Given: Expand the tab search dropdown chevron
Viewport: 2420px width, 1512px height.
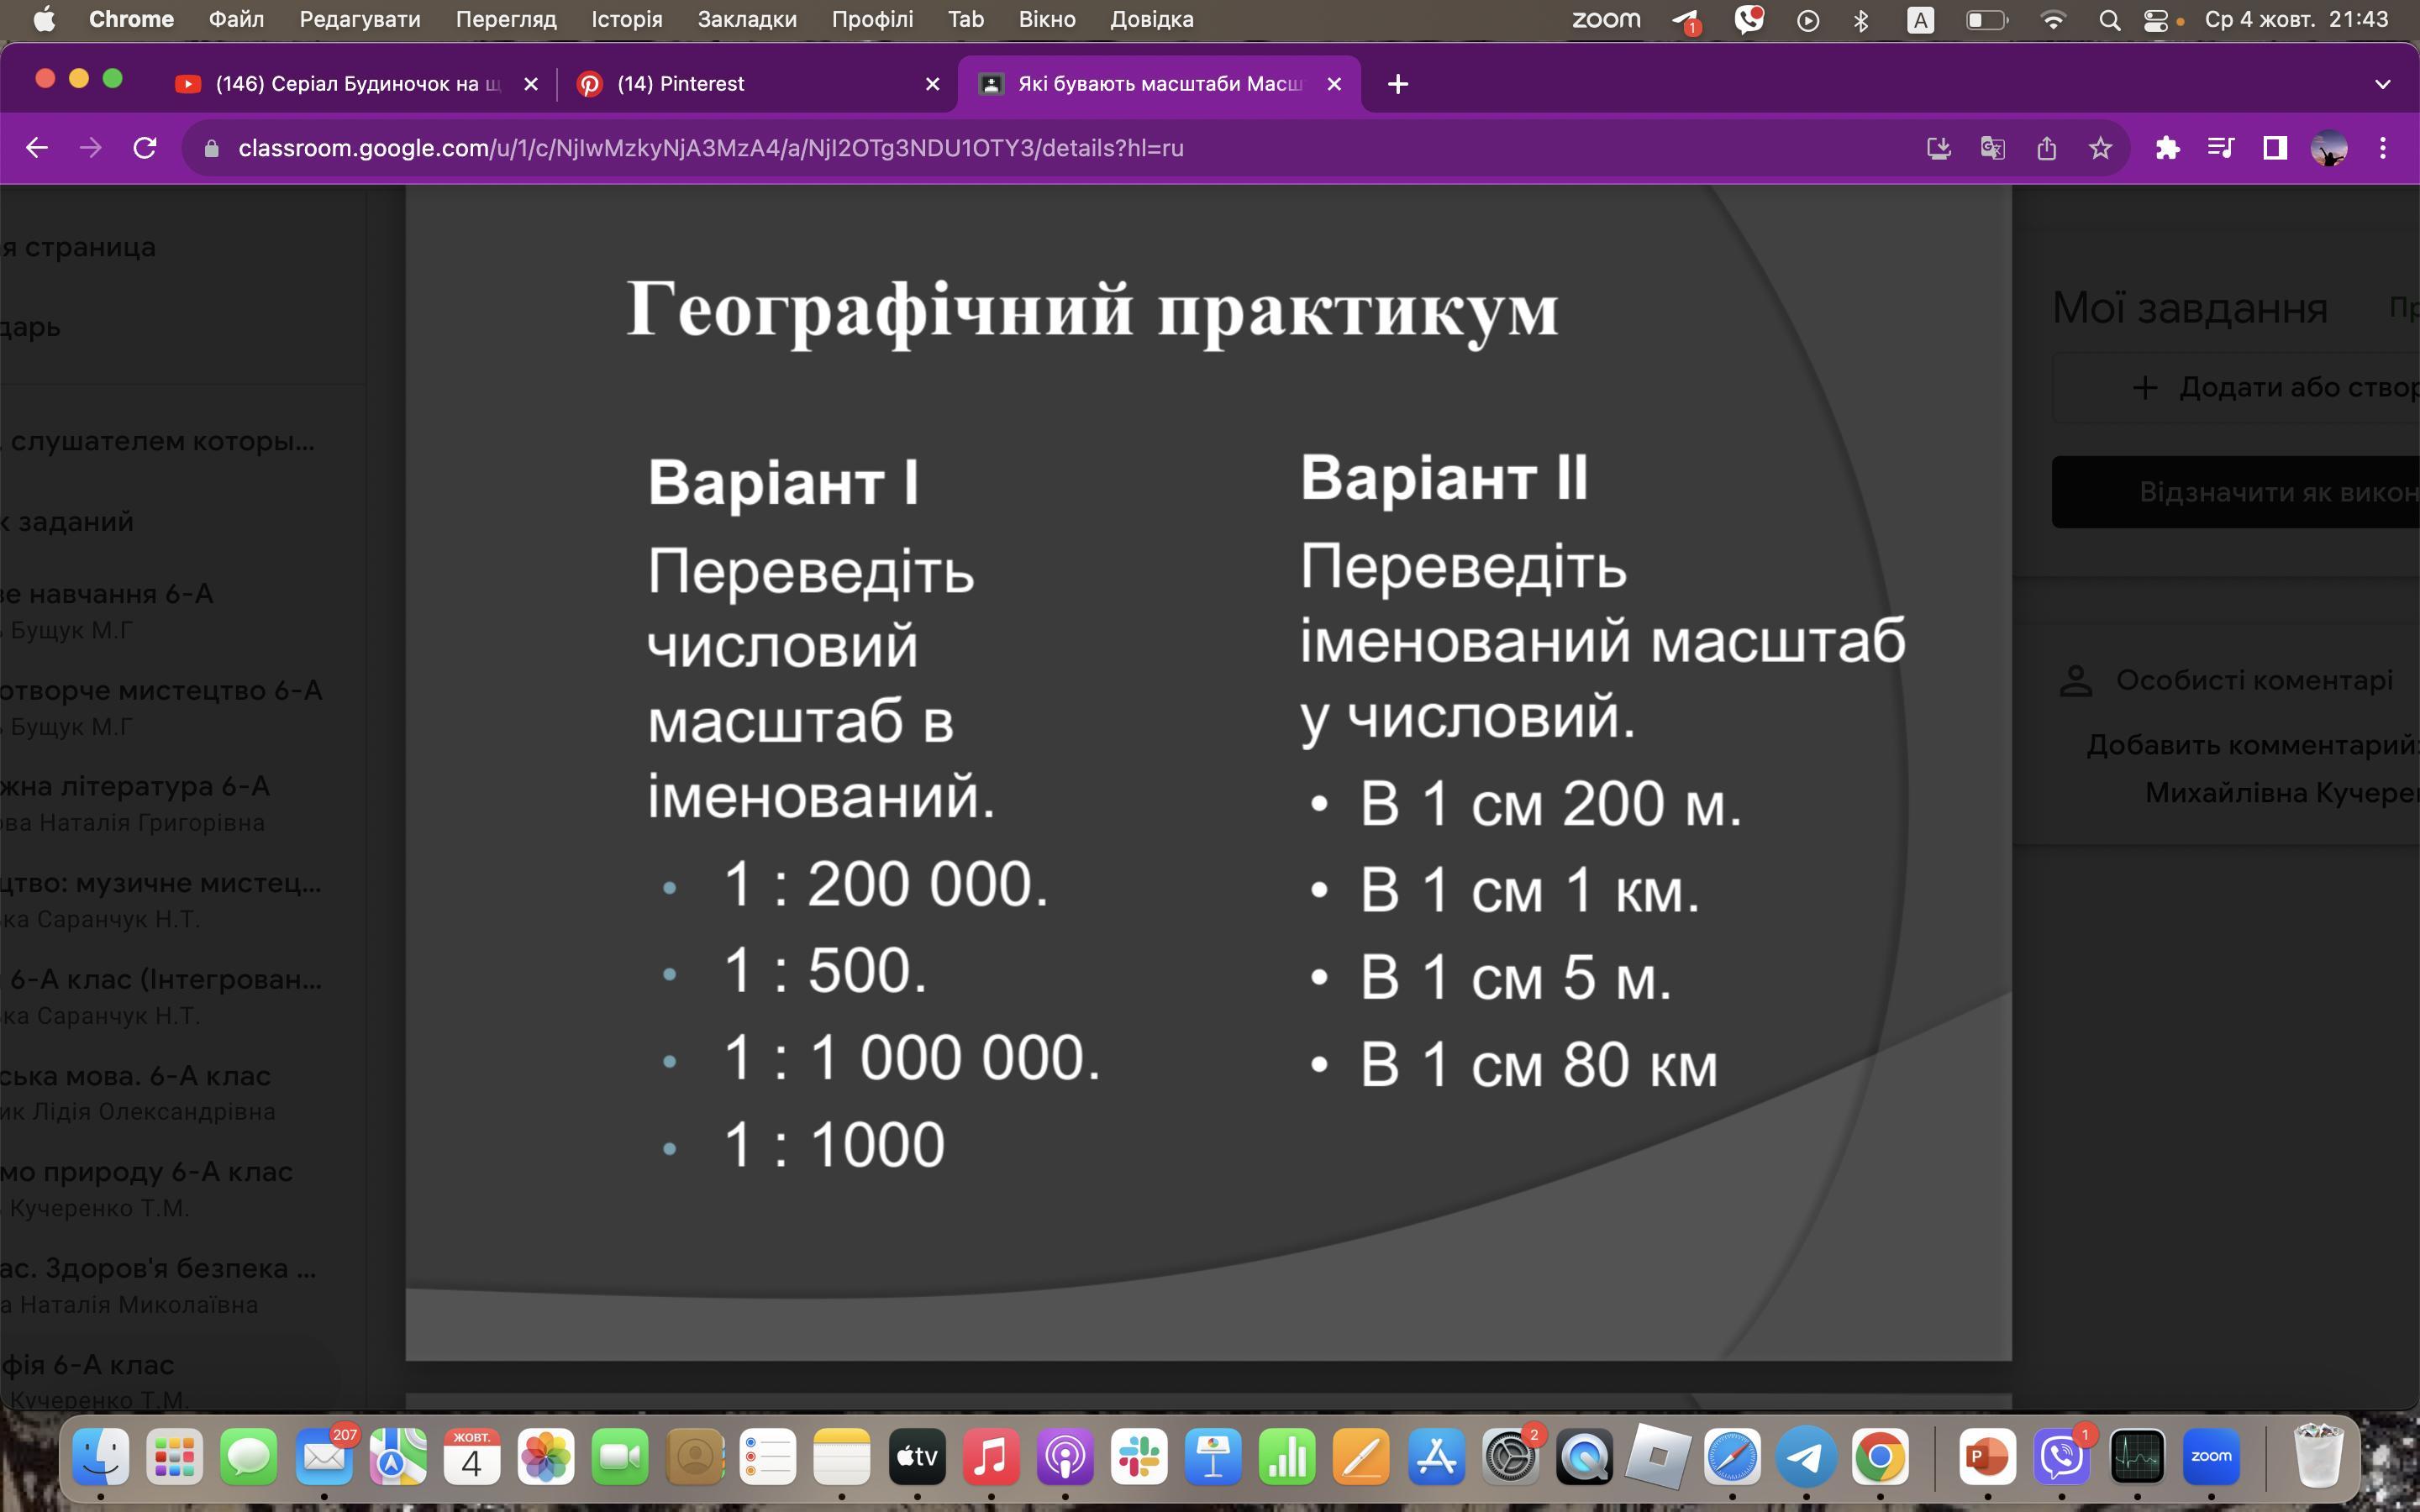Looking at the screenshot, I should tap(2382, 84).
